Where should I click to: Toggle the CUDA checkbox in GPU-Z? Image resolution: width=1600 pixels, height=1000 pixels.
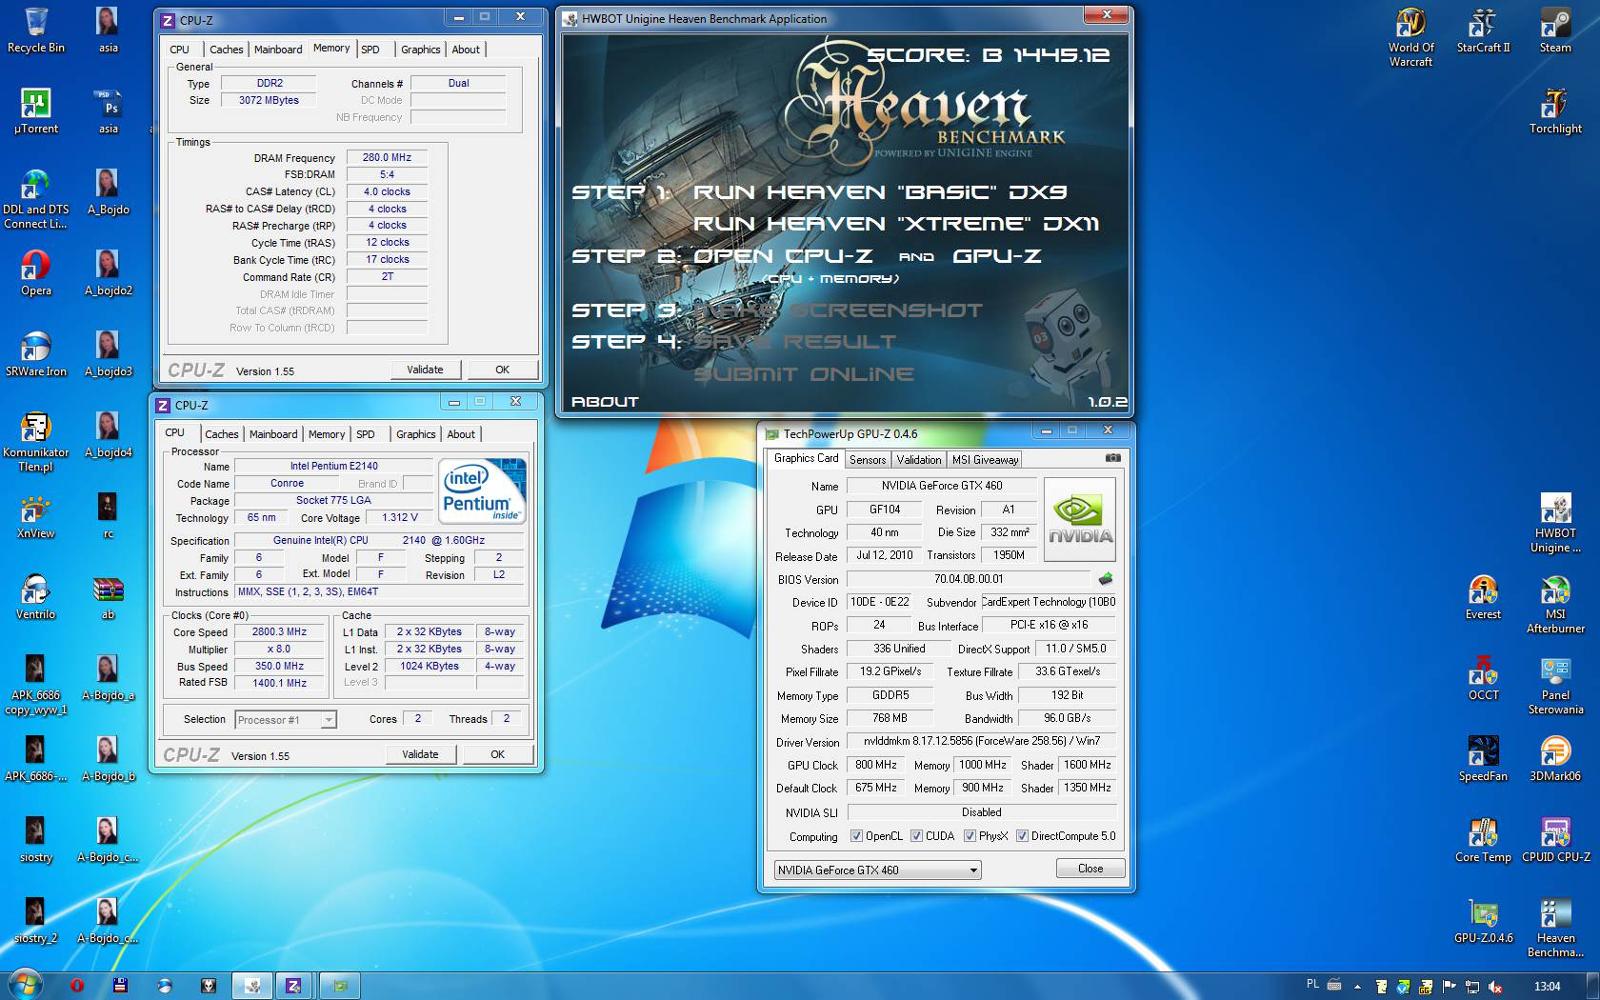916,836
